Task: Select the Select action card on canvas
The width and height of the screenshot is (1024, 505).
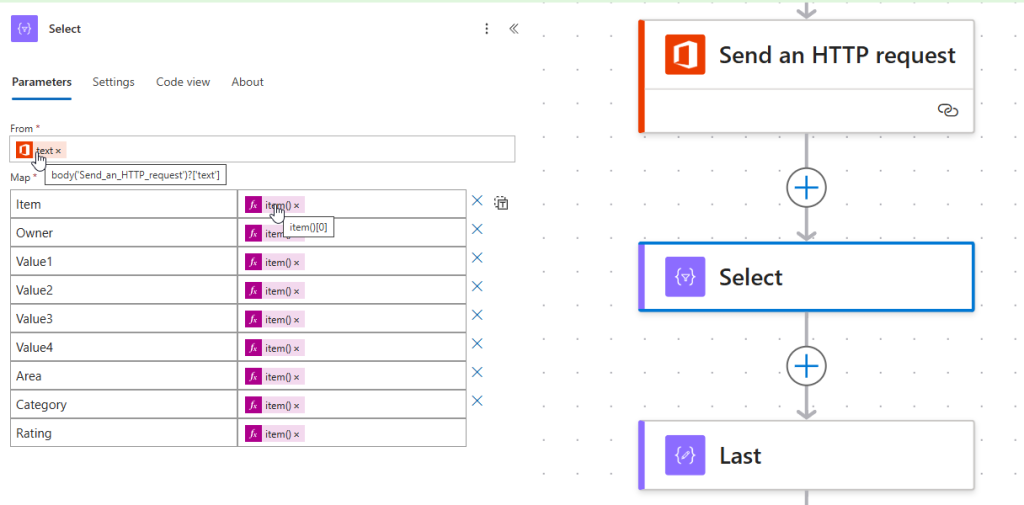Action: 806,277
